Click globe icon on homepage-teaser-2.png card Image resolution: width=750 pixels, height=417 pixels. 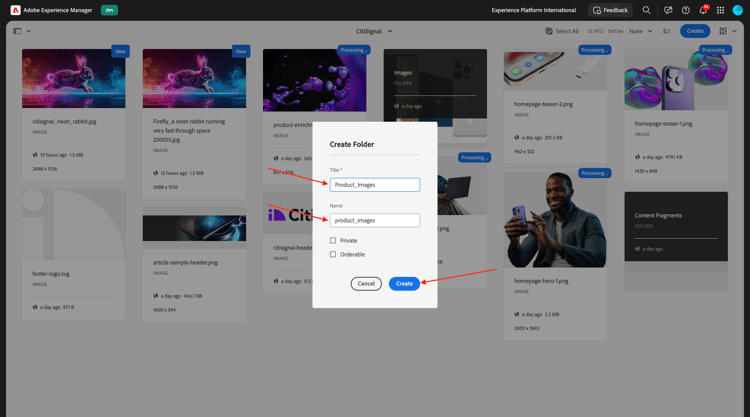click(x=517, y=137)
